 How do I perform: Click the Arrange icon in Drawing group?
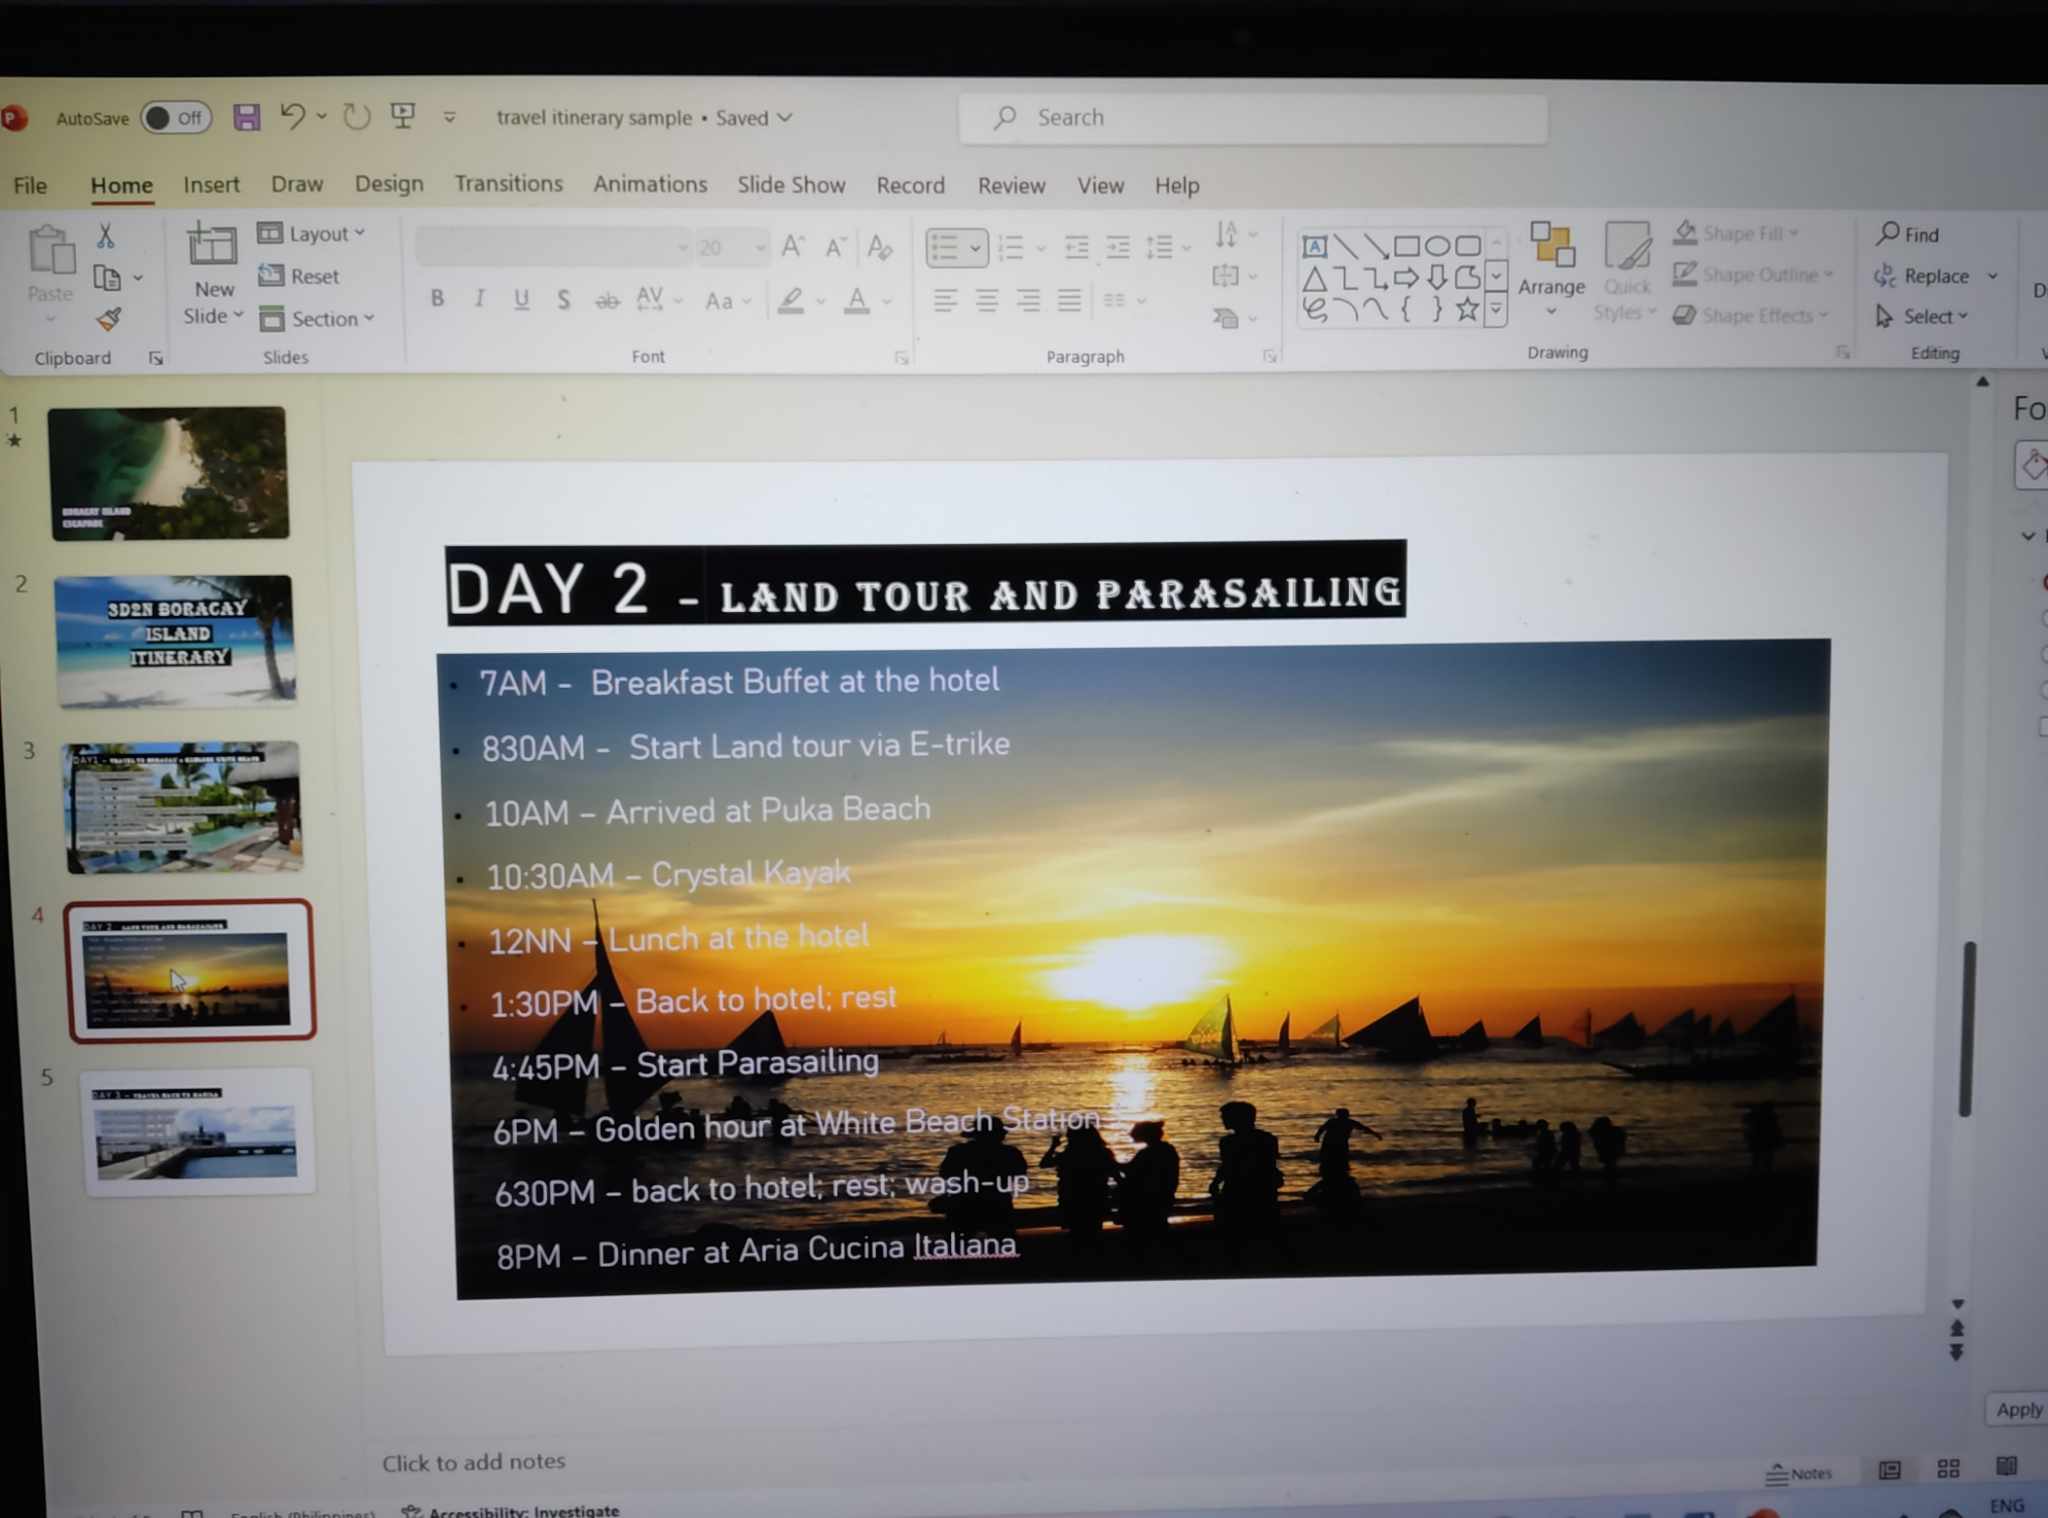[1551, 246]
